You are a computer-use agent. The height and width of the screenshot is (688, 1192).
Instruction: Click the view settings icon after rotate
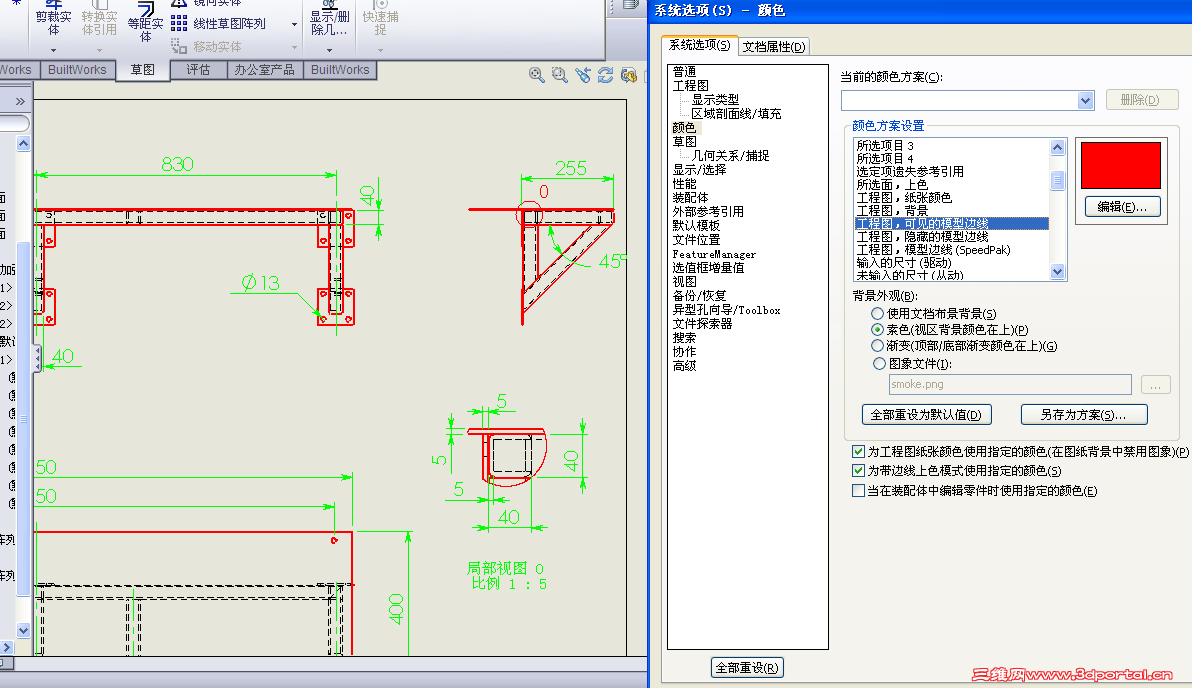pyautogui.click(x=628, y=75)
